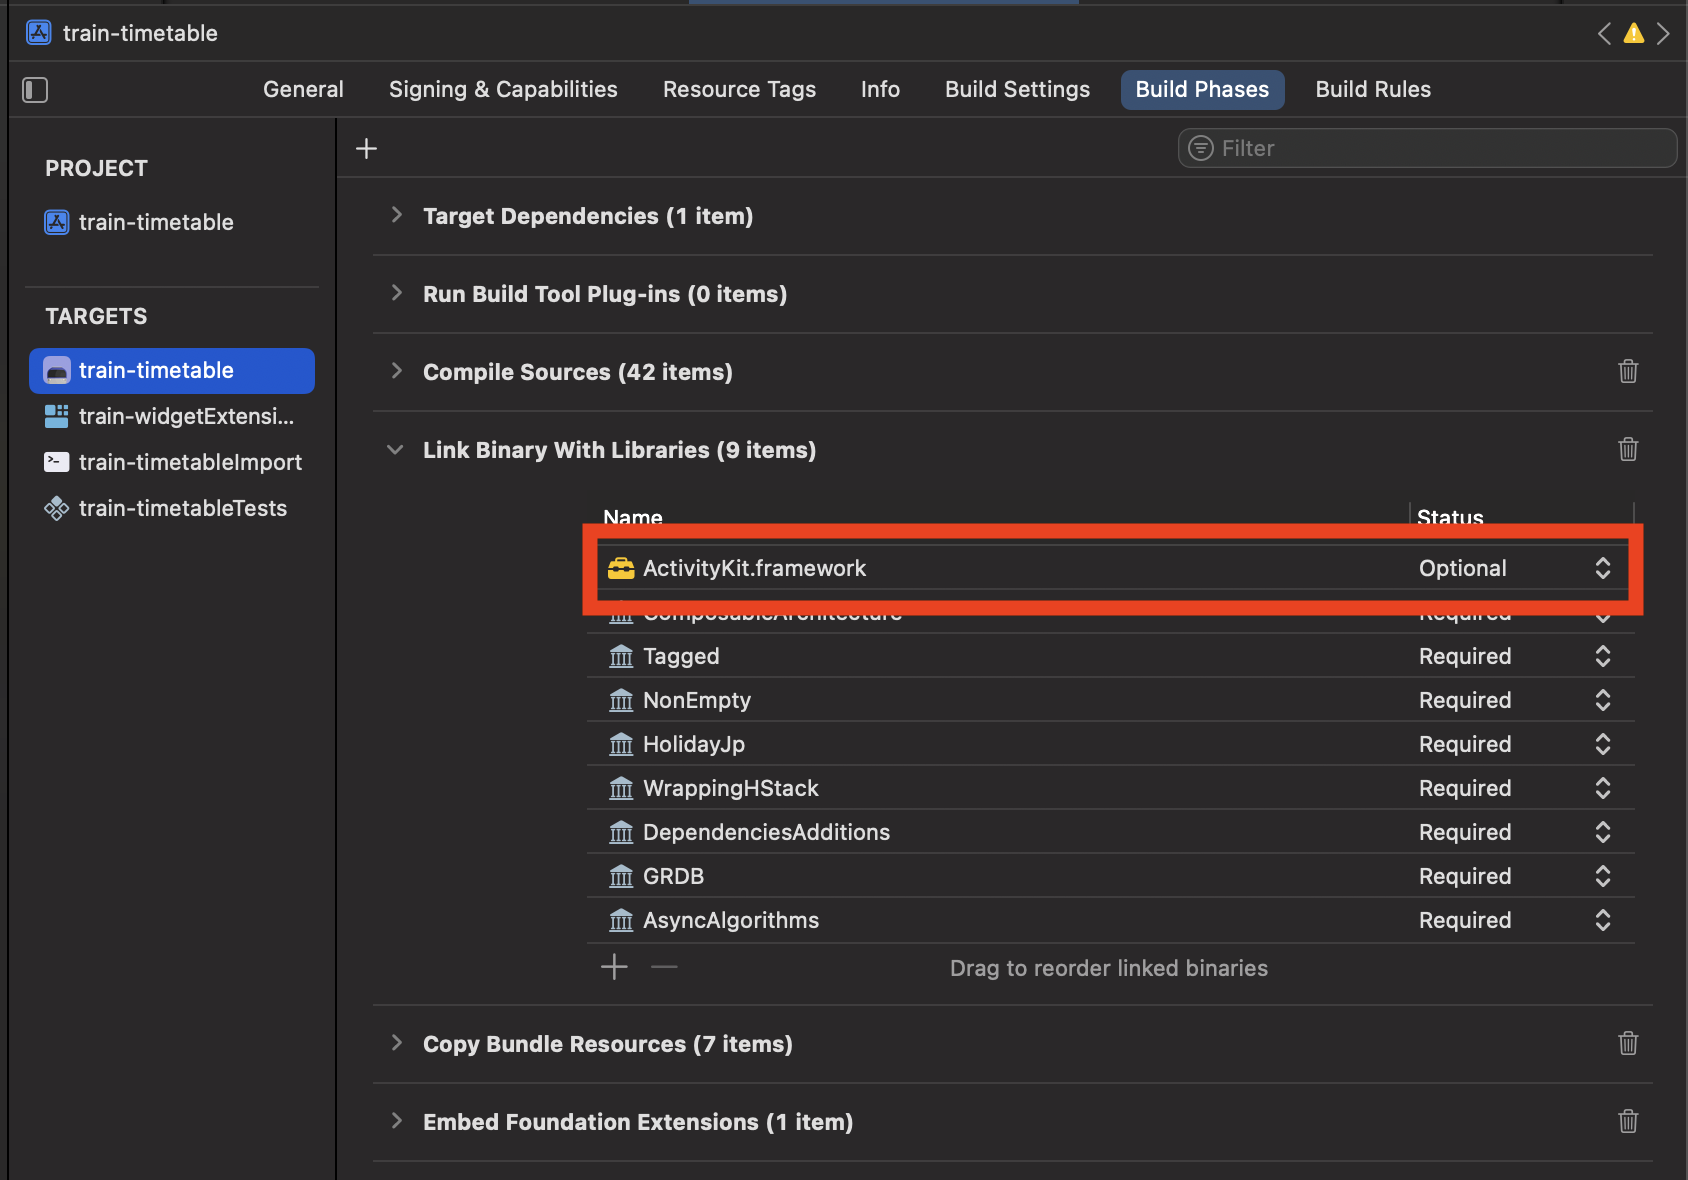Viewport: 1688px width, 1180px height.
Task: Click the Name column header
Action: tap(632, 516)
